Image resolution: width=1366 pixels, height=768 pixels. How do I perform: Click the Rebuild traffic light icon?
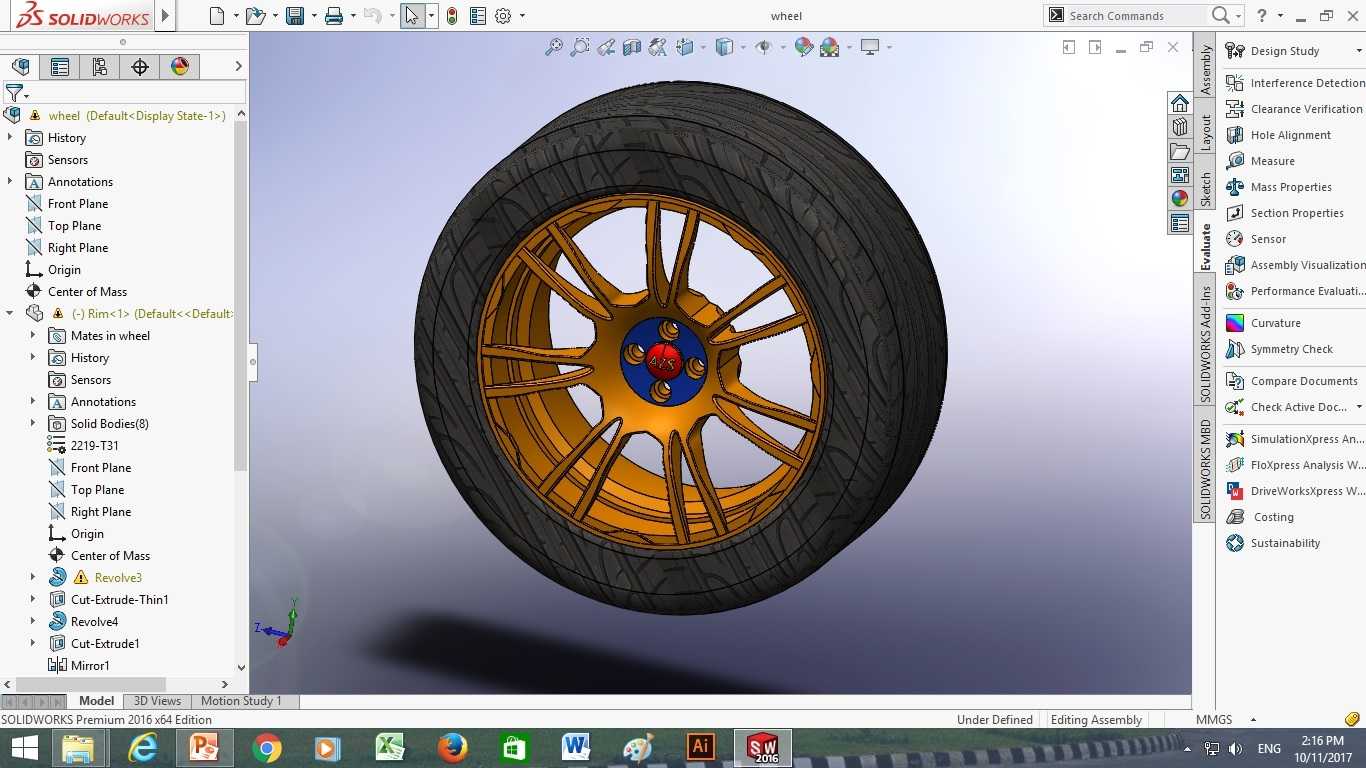click(452, 16)
